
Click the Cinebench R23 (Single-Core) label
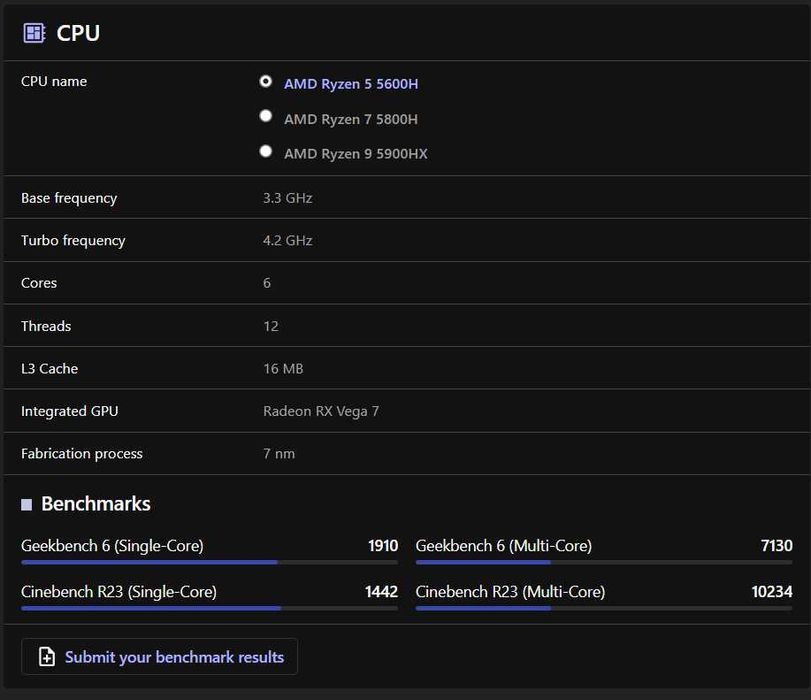pyautogui.click(x=119, y=591)
